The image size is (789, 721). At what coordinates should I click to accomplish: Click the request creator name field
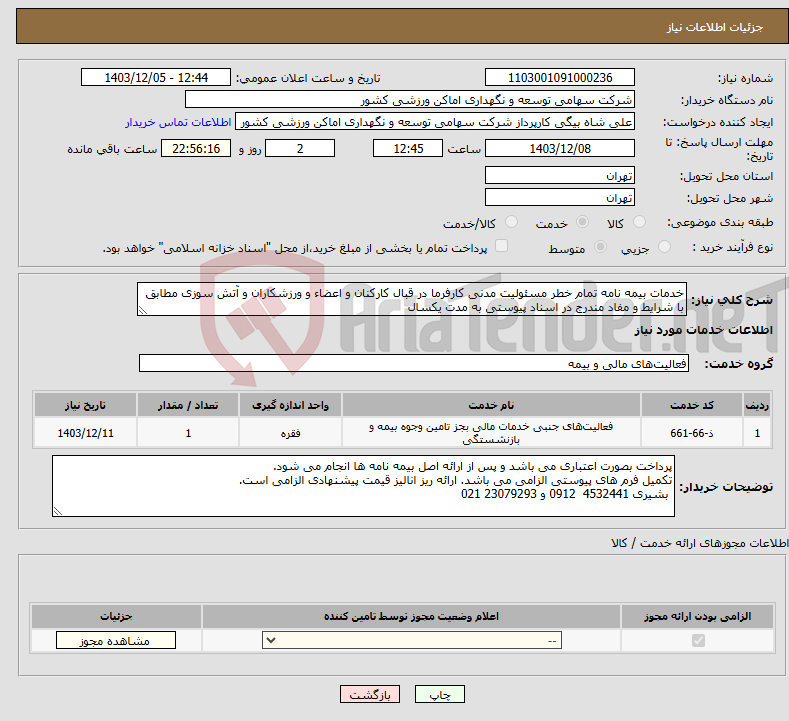[x=435, y=122]
